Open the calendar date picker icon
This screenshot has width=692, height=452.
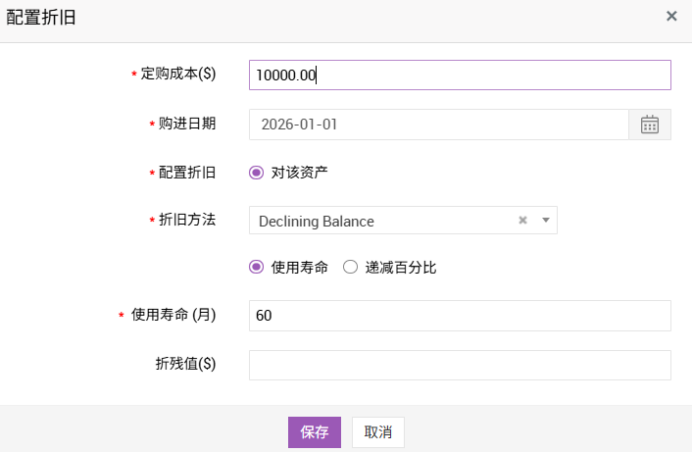[x=649, y=125]
